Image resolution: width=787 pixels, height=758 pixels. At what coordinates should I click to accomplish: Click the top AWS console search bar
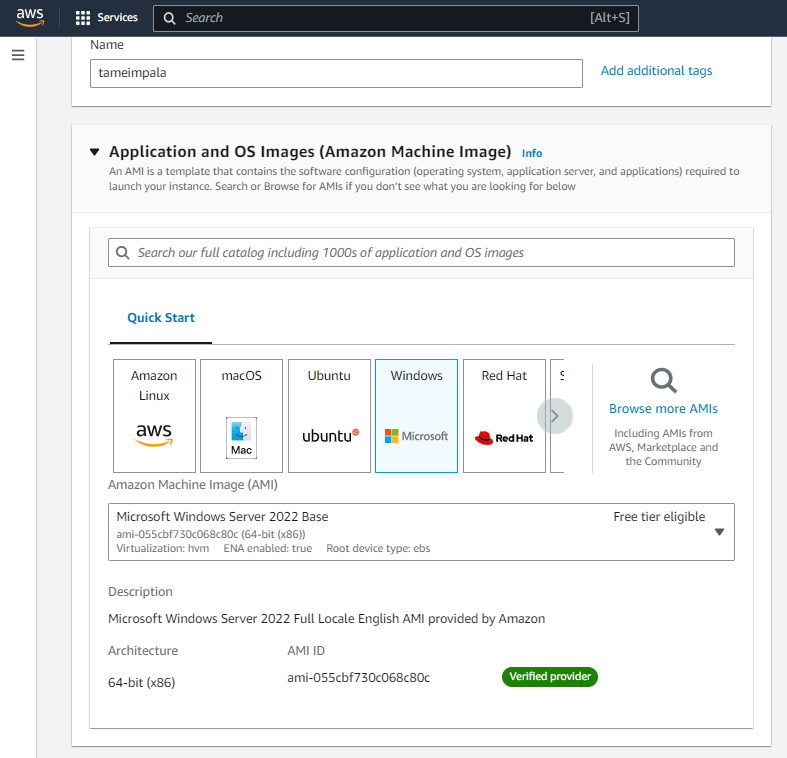(x=395, y=18)
